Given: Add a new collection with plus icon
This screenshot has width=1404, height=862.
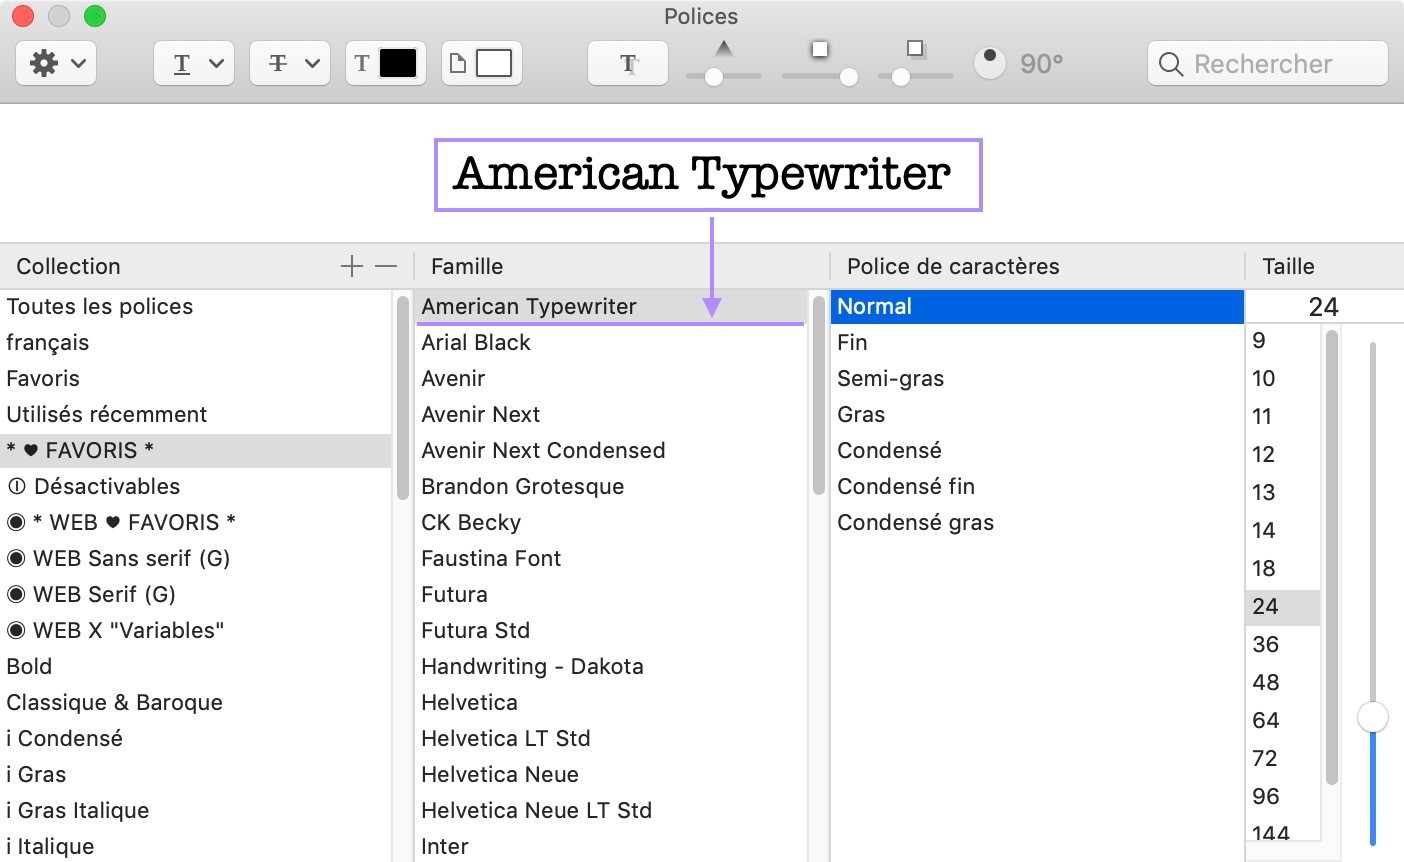Looking at the screenshot, I should pos(351,266).
